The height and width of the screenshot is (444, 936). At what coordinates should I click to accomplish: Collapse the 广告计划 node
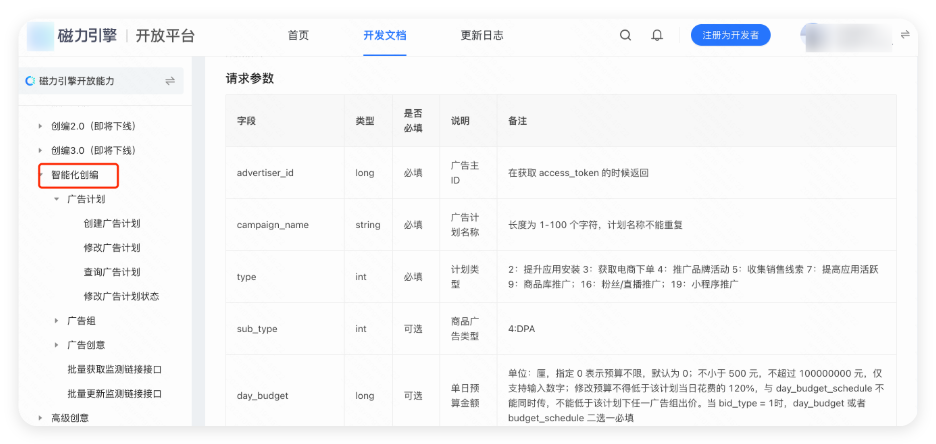[x=57, y=199]
